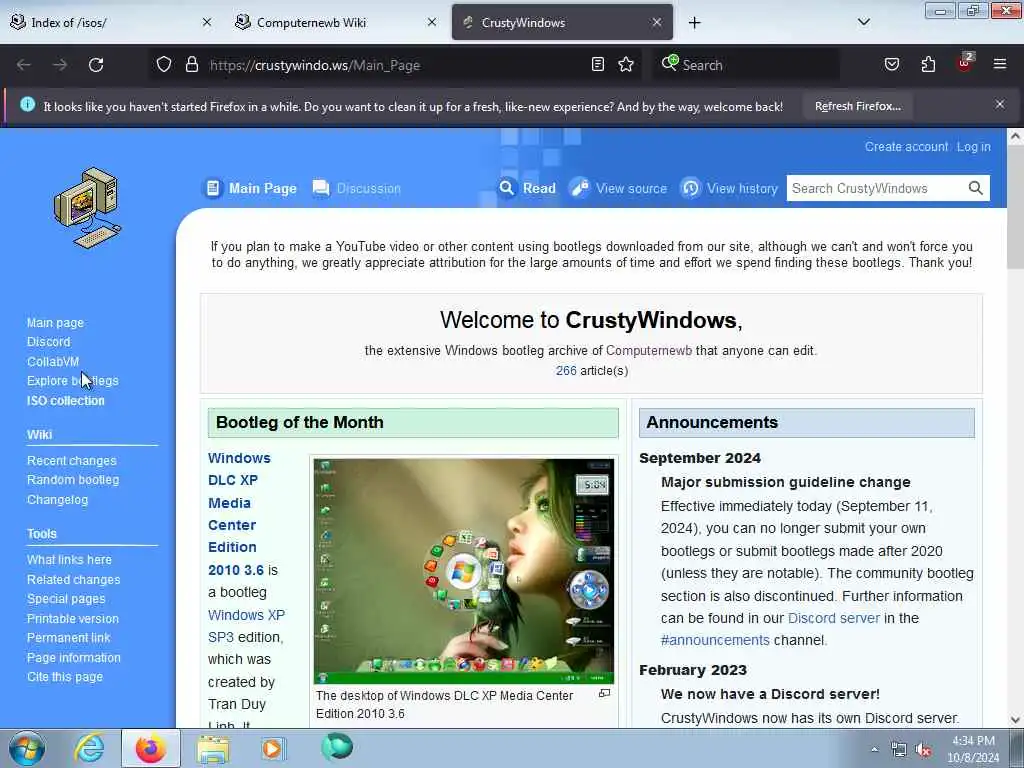Expand the list all tabs chevron
1024x768 pixels.
[863, 22]
